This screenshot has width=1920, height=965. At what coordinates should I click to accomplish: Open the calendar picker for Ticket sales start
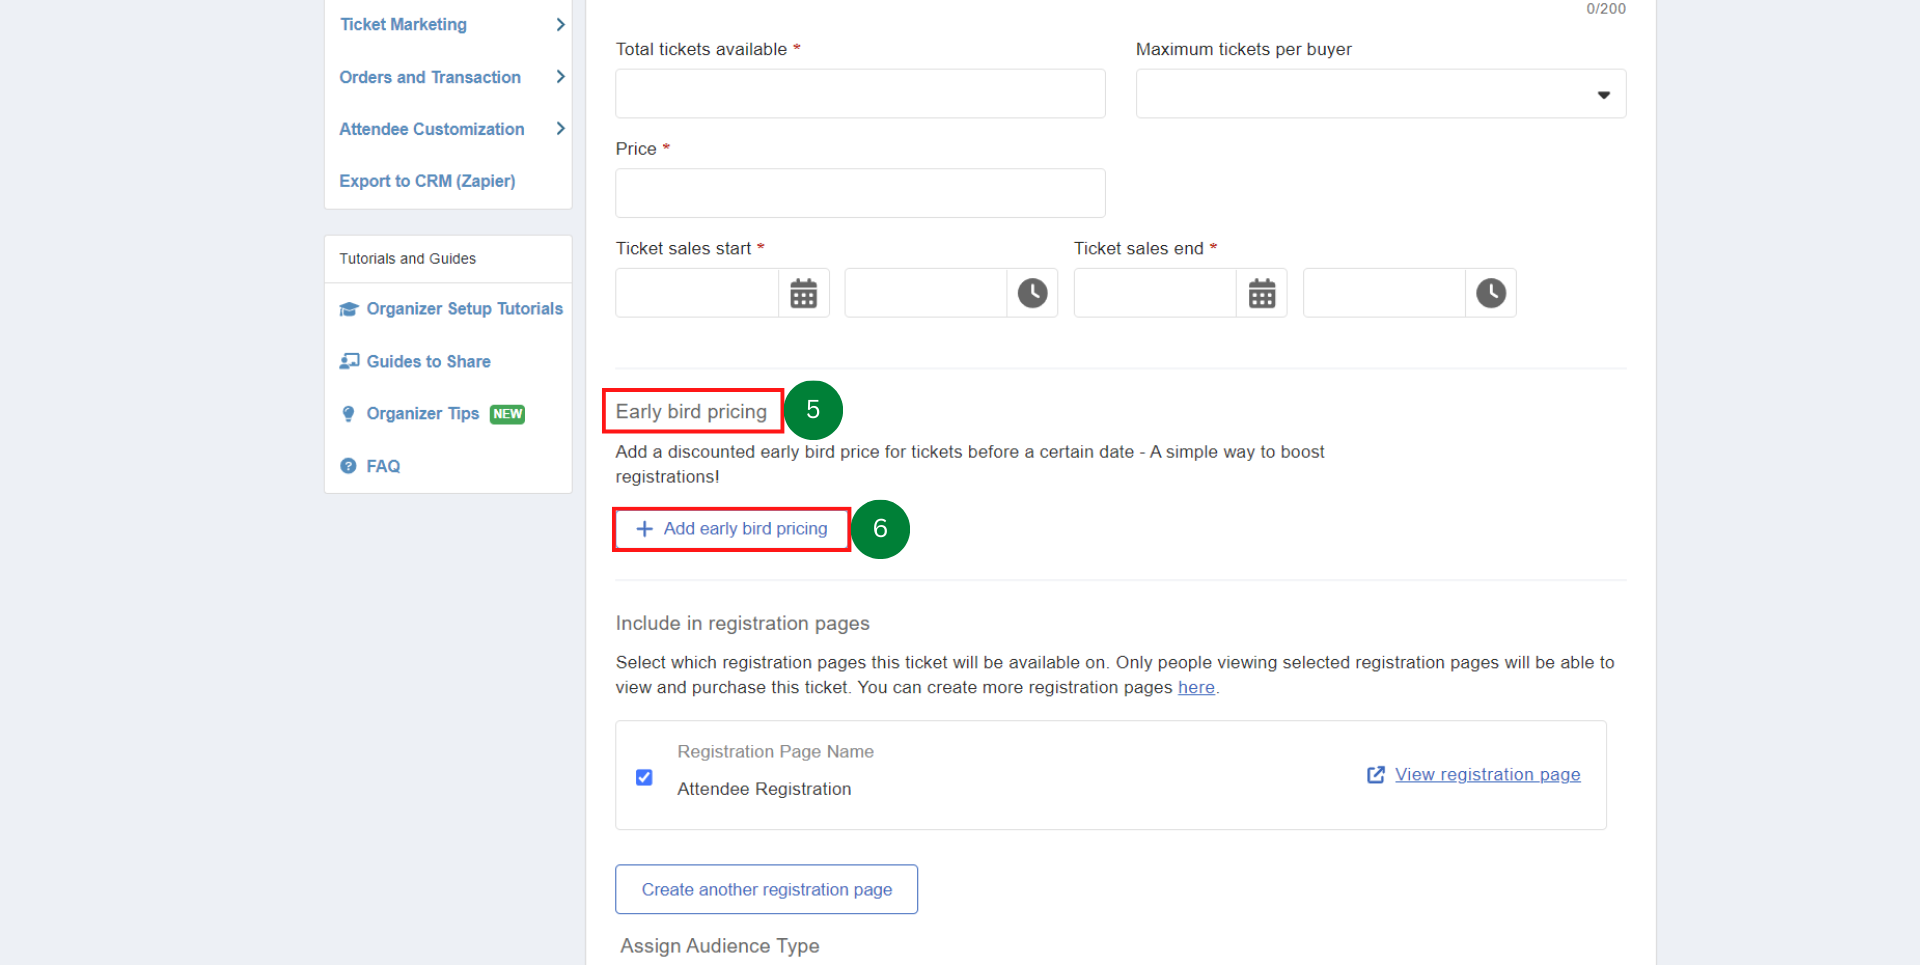(803, 292)
